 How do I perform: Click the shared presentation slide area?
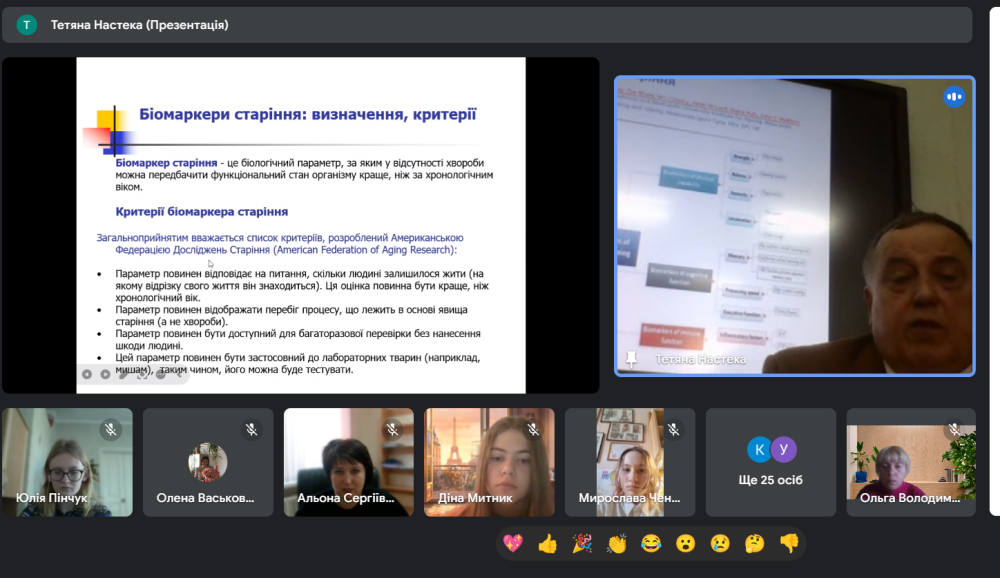coord(301,225)
